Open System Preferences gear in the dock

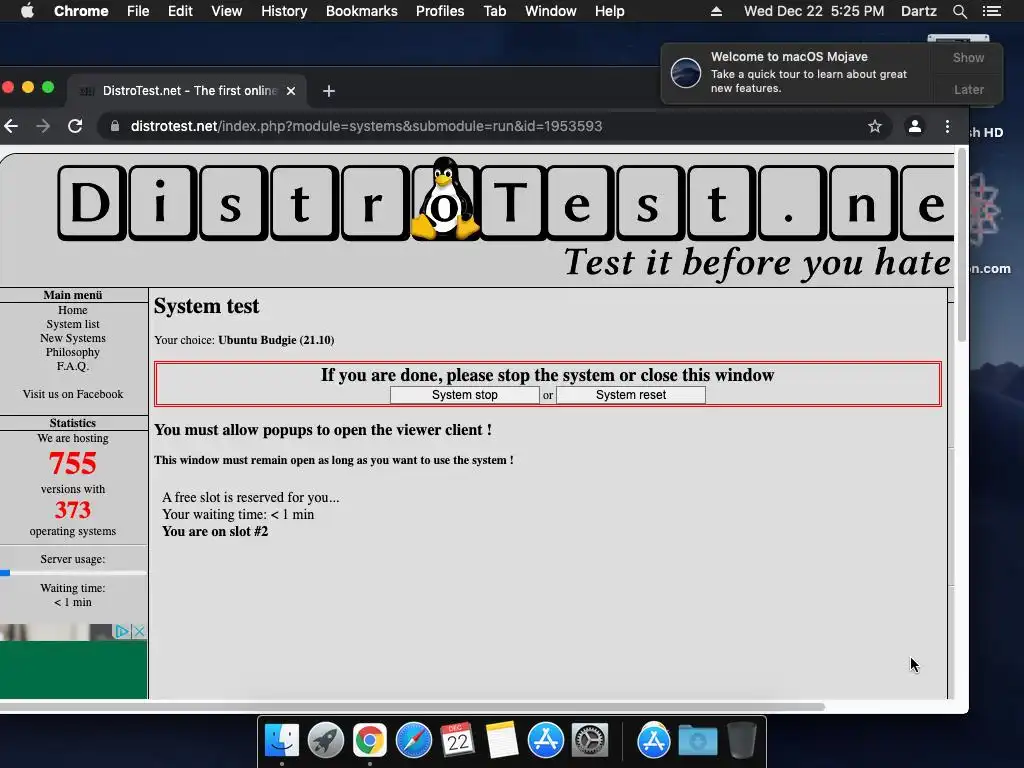coord(590,741)
